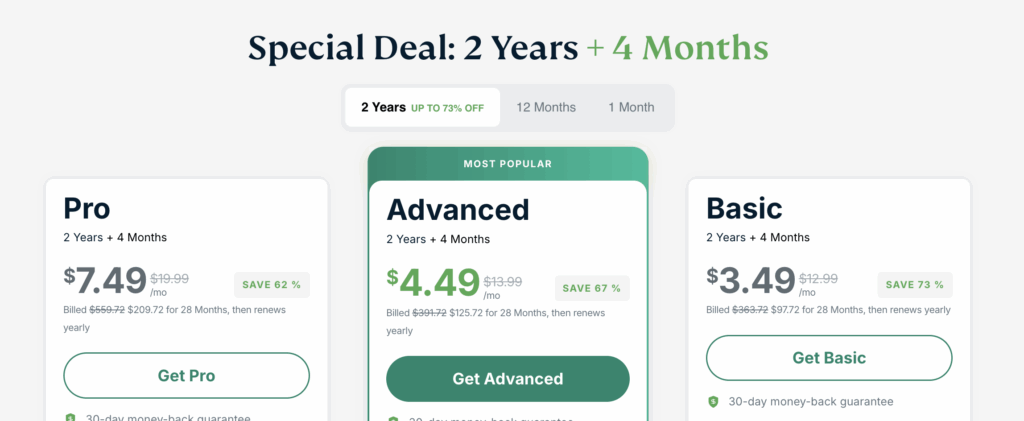Click the SAVE 73 % badge
The image size is (1024, 421).
(x=914, y=285)
